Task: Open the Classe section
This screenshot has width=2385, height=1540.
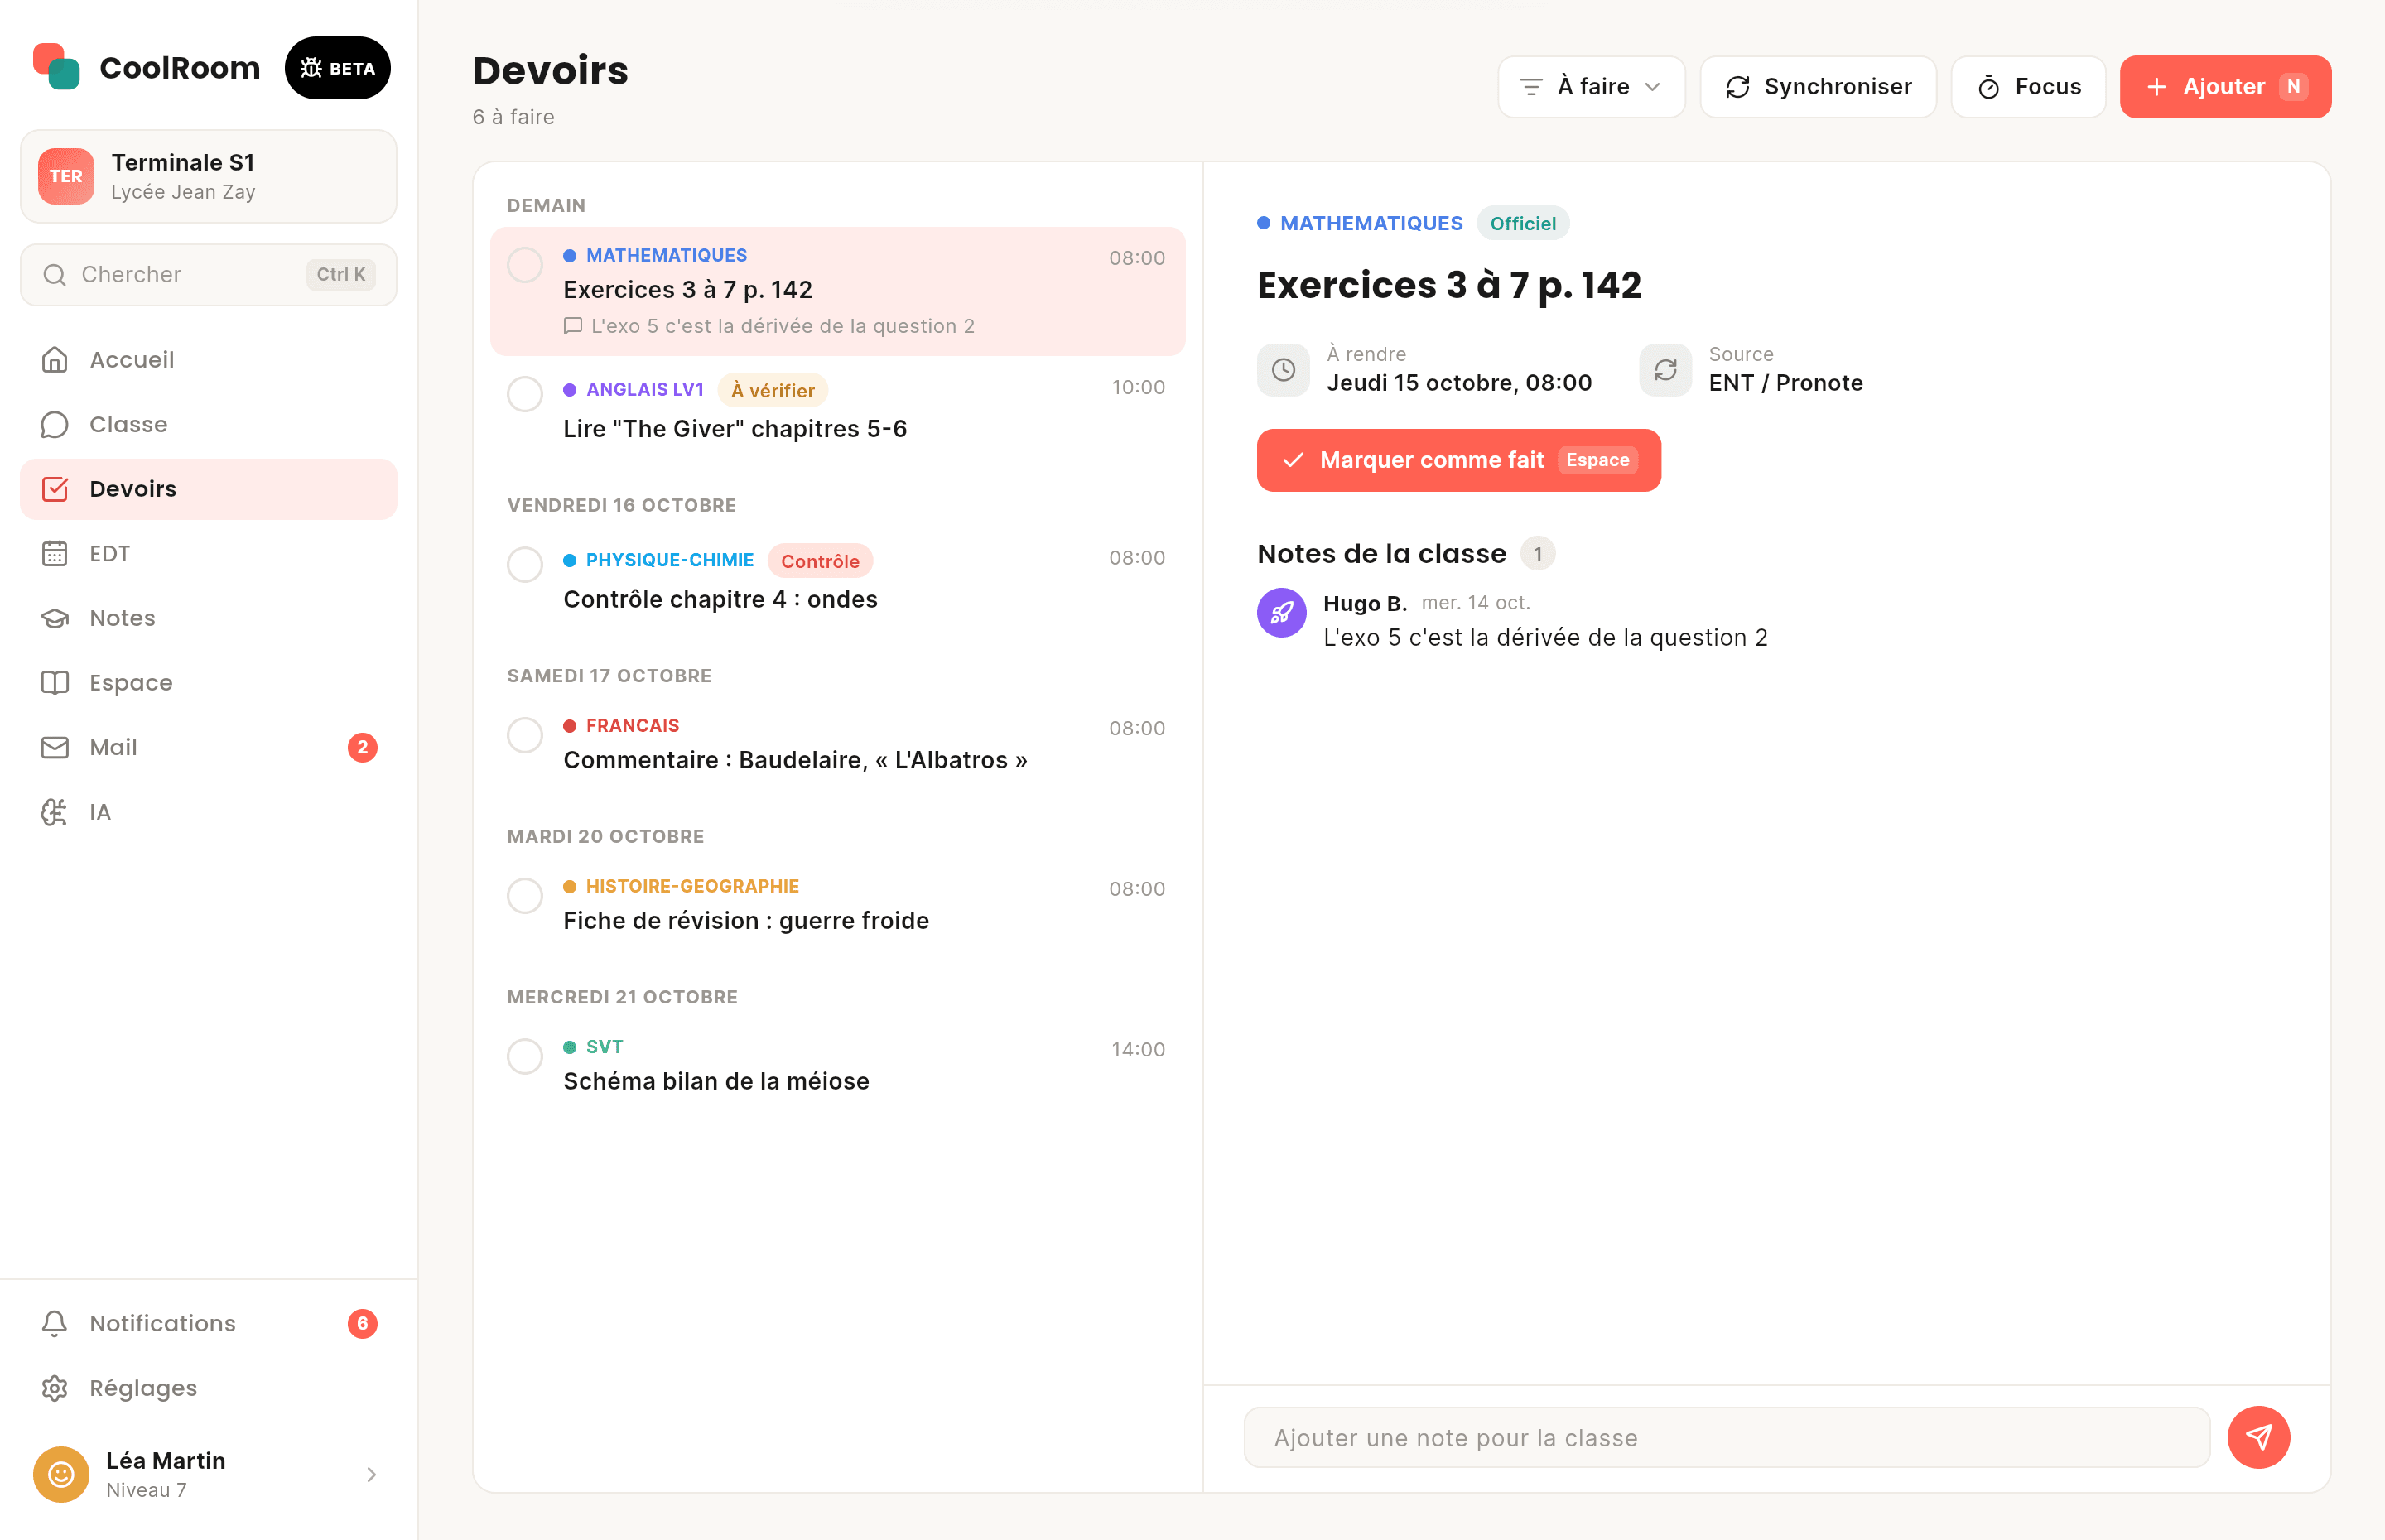Action: click(209, 424)
